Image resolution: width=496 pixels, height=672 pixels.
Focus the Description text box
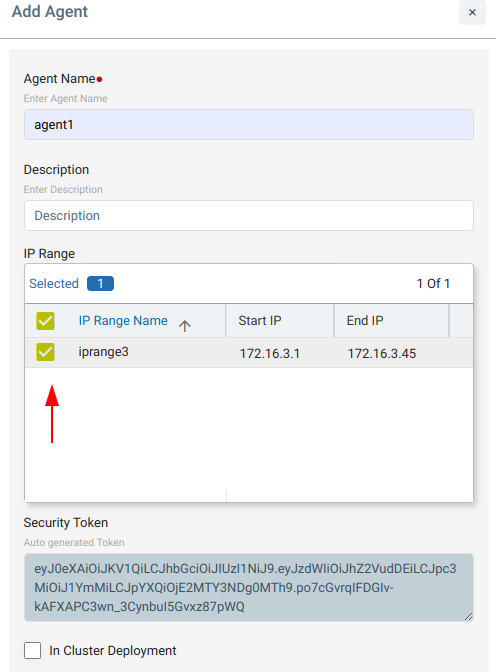click(249, 216)
